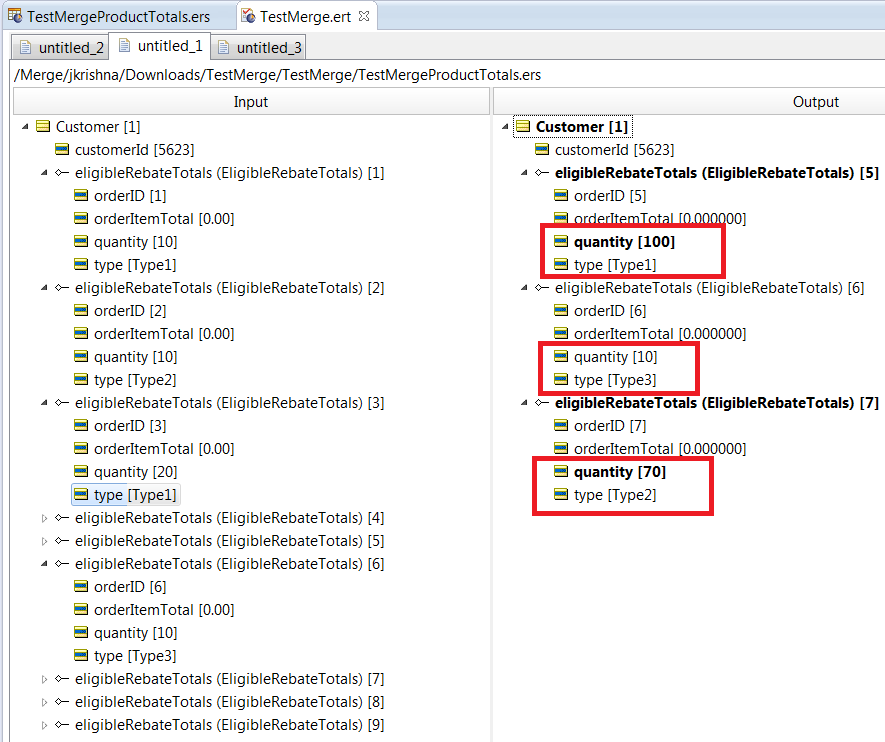Collapse Input eligibleRebateTotals [1] node
Screen dimensions: 885x742
pyautogui.click(x=44, y=173)
